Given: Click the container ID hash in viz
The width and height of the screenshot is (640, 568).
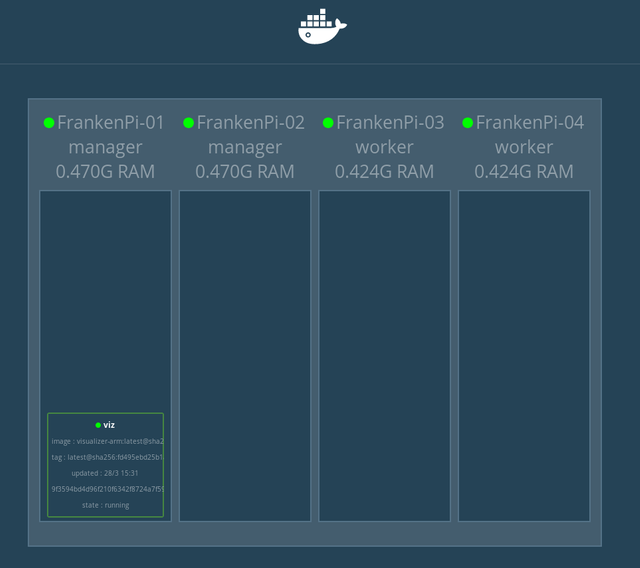Looking at the screenshot, I should 106,489.
